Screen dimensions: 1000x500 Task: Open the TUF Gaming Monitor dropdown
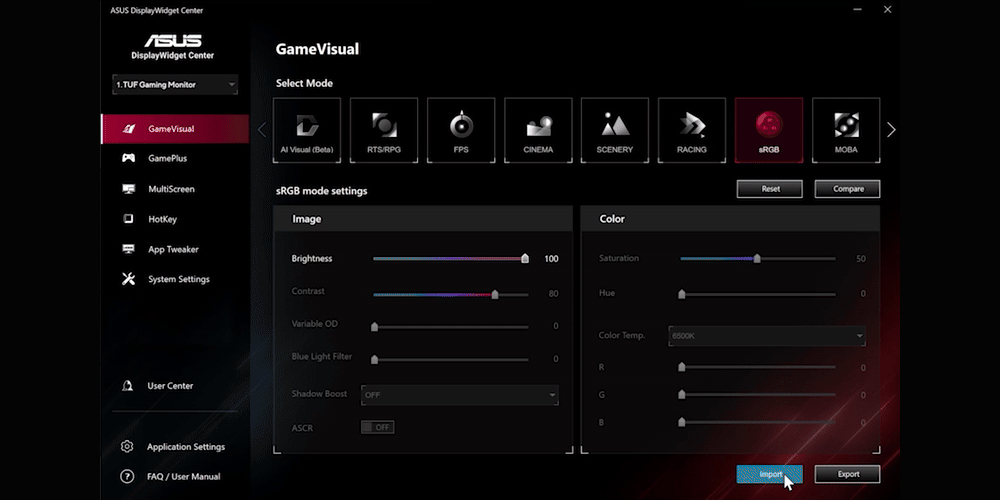(x=175, y=85)
